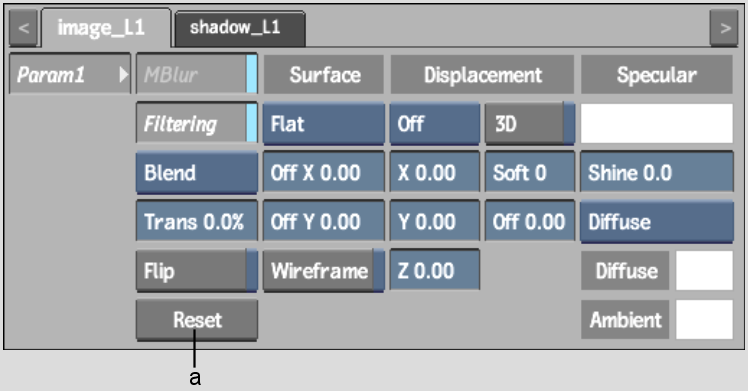Toggle the MBlur button
This screenshot has height=391, width=748.
click(197, 74)
